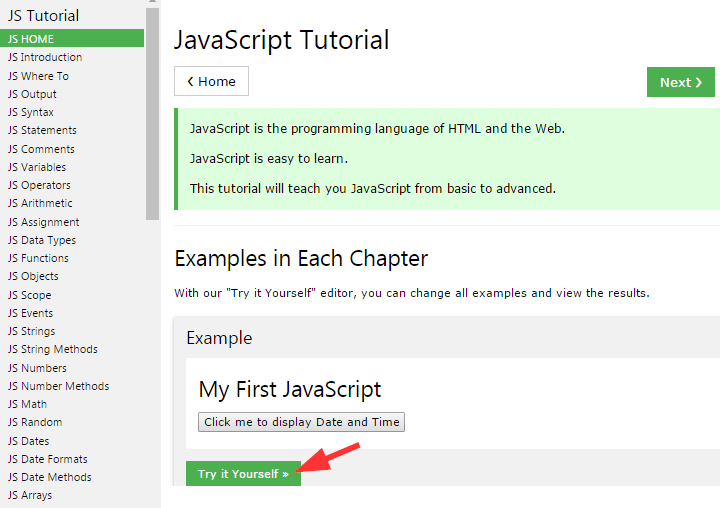Click the sidebar vertical scrollbar thumb
Image resolution: width=720 pixels, height=508 pixels.
click(x=152, y=114)
